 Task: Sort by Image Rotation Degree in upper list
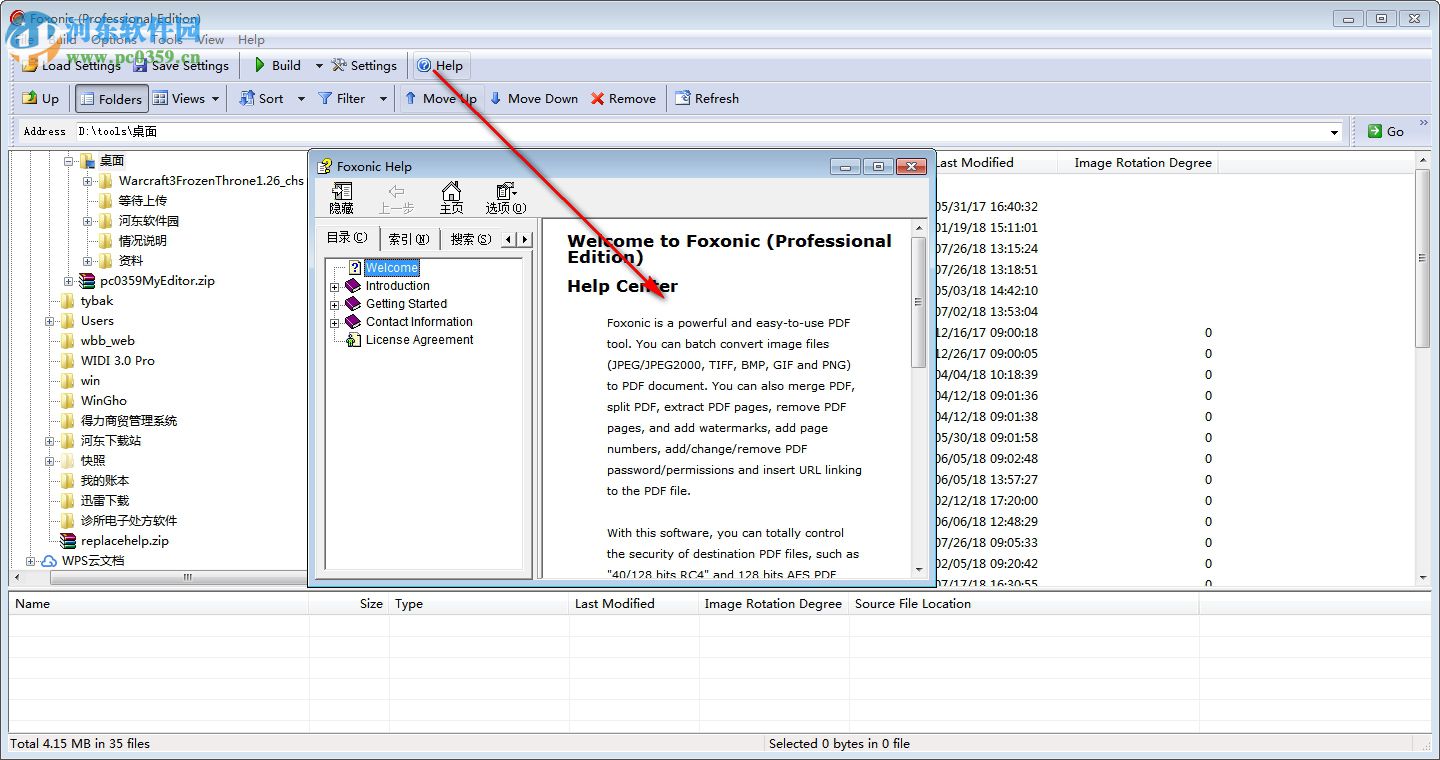1142,163
